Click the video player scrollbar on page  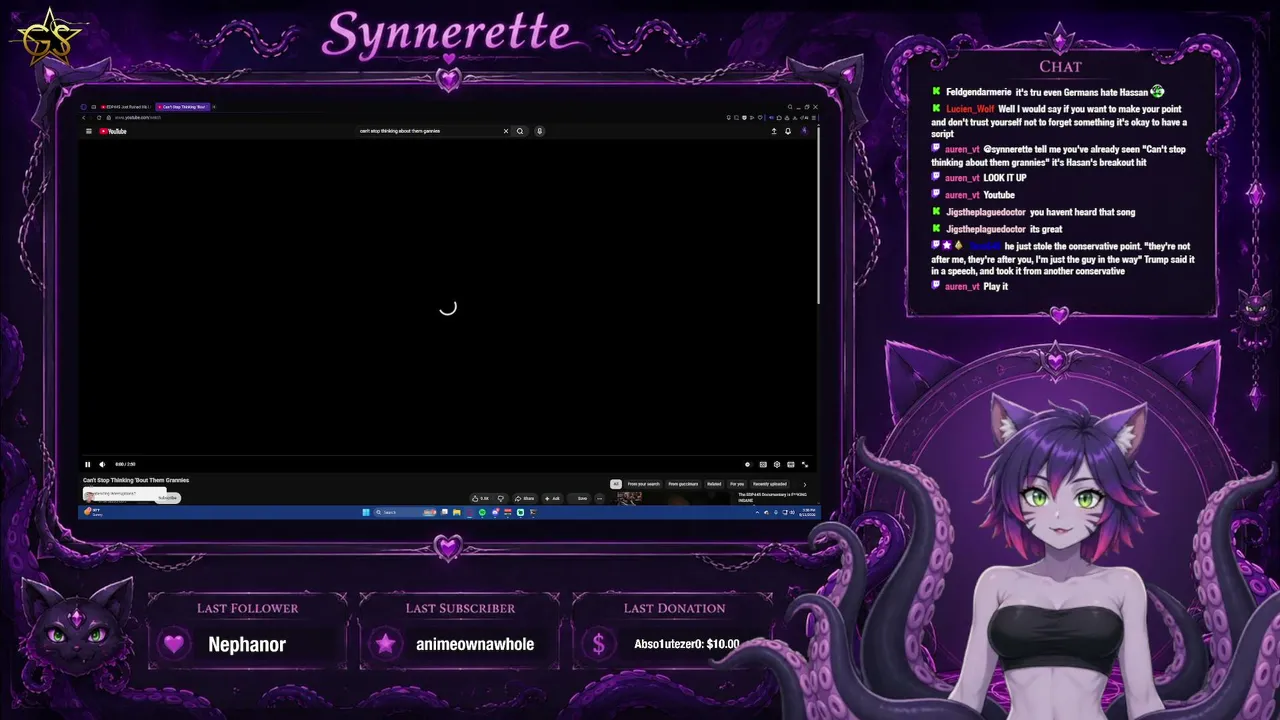pyautogui.click(x=817, y=215)
